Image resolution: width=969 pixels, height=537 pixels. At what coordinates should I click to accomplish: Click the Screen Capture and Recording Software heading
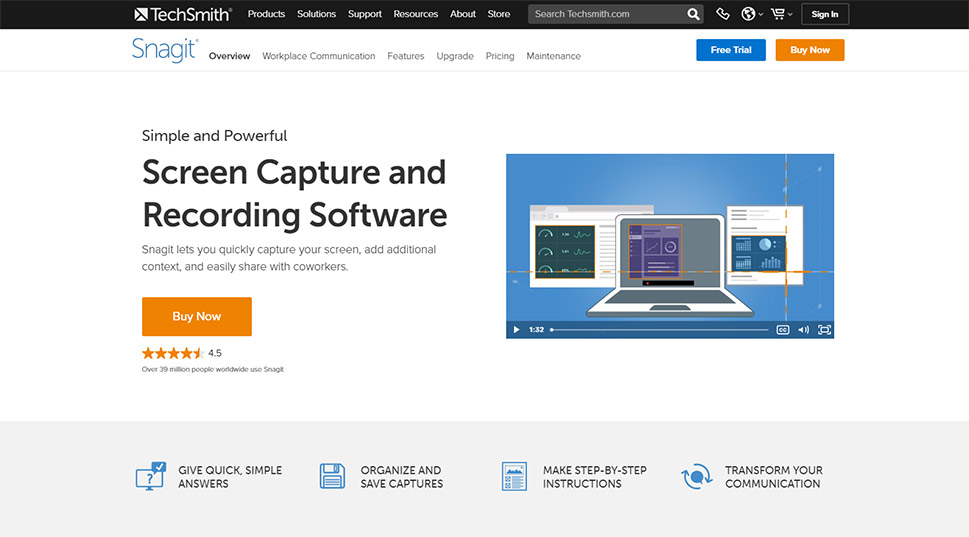[295, 193]
